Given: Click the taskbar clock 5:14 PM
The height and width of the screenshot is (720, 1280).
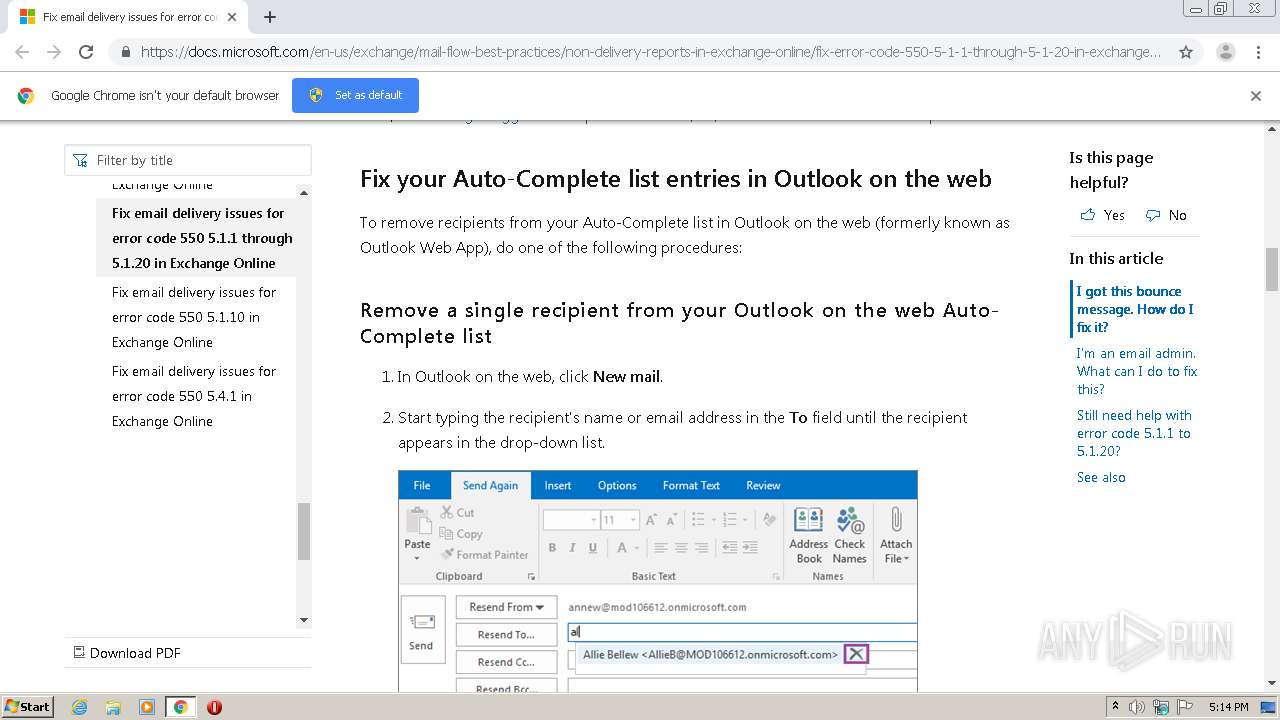Looking at the screenshot, I should (x=1228, y=707).
